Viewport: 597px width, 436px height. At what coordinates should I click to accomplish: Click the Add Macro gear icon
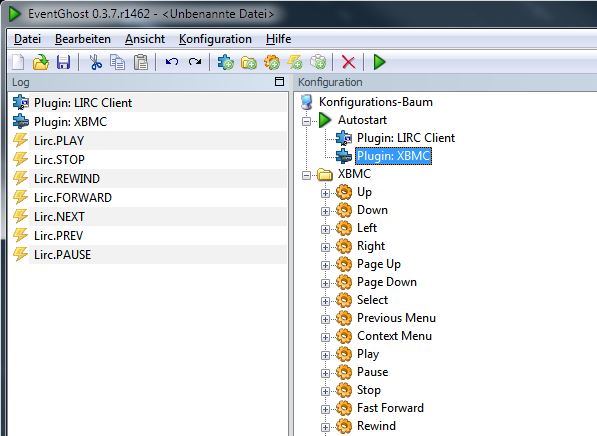(272, 62)
